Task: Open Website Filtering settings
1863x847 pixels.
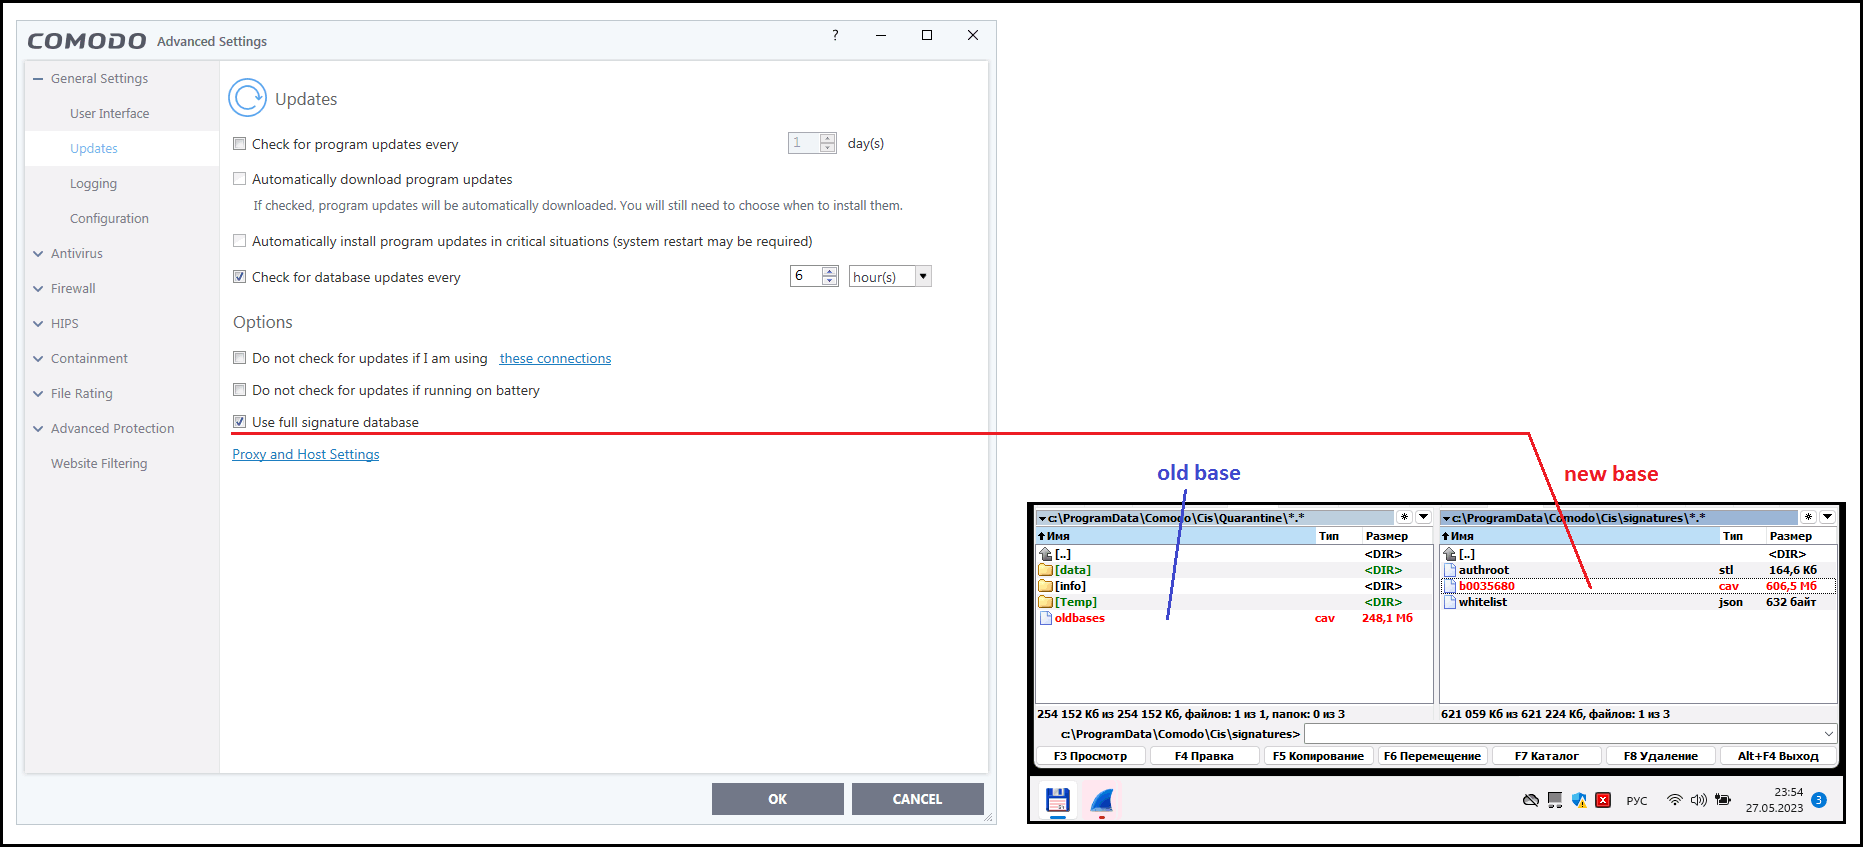Action: pyautogui.click(x=99, y=464)
